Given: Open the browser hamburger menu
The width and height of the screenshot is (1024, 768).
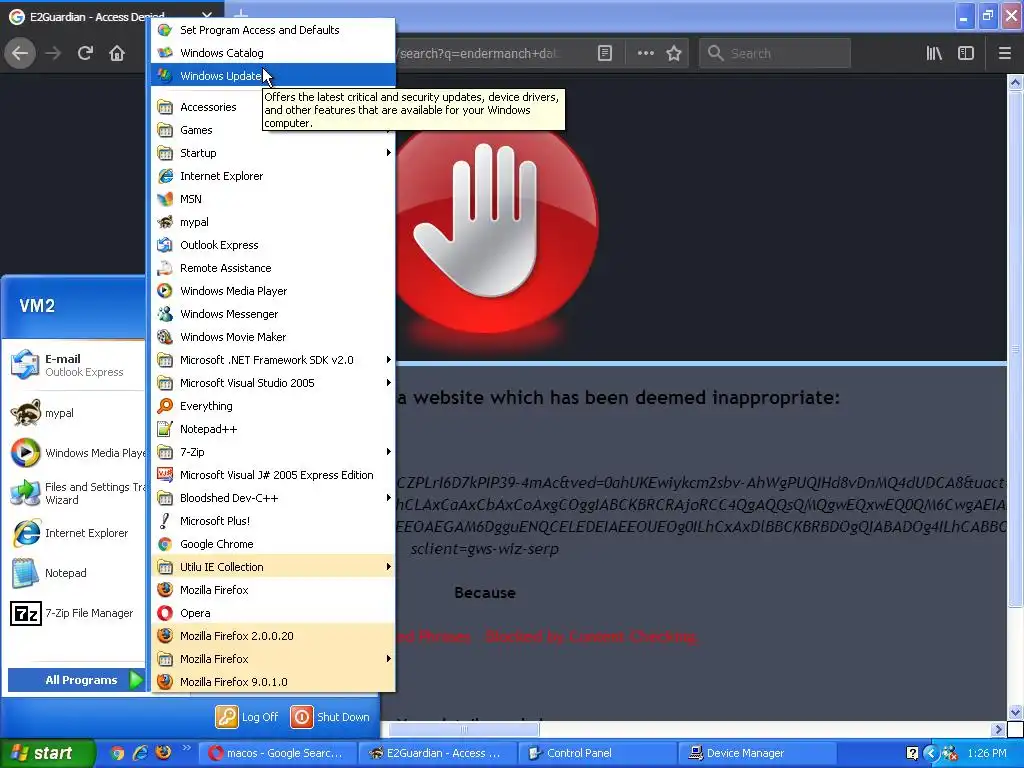Looking at the screenshot, I should tap(1004, 53).
